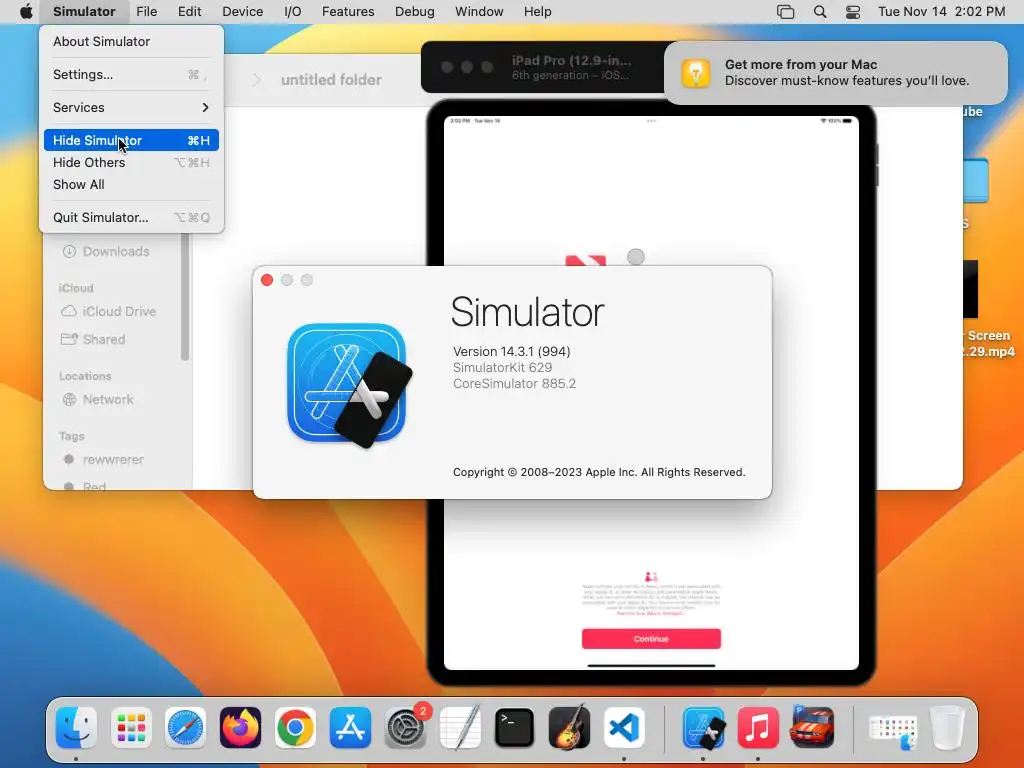This screenshot has height=768, width=1024.
Task: Choose Quit Simulator…
Action: tap(131, 217)
